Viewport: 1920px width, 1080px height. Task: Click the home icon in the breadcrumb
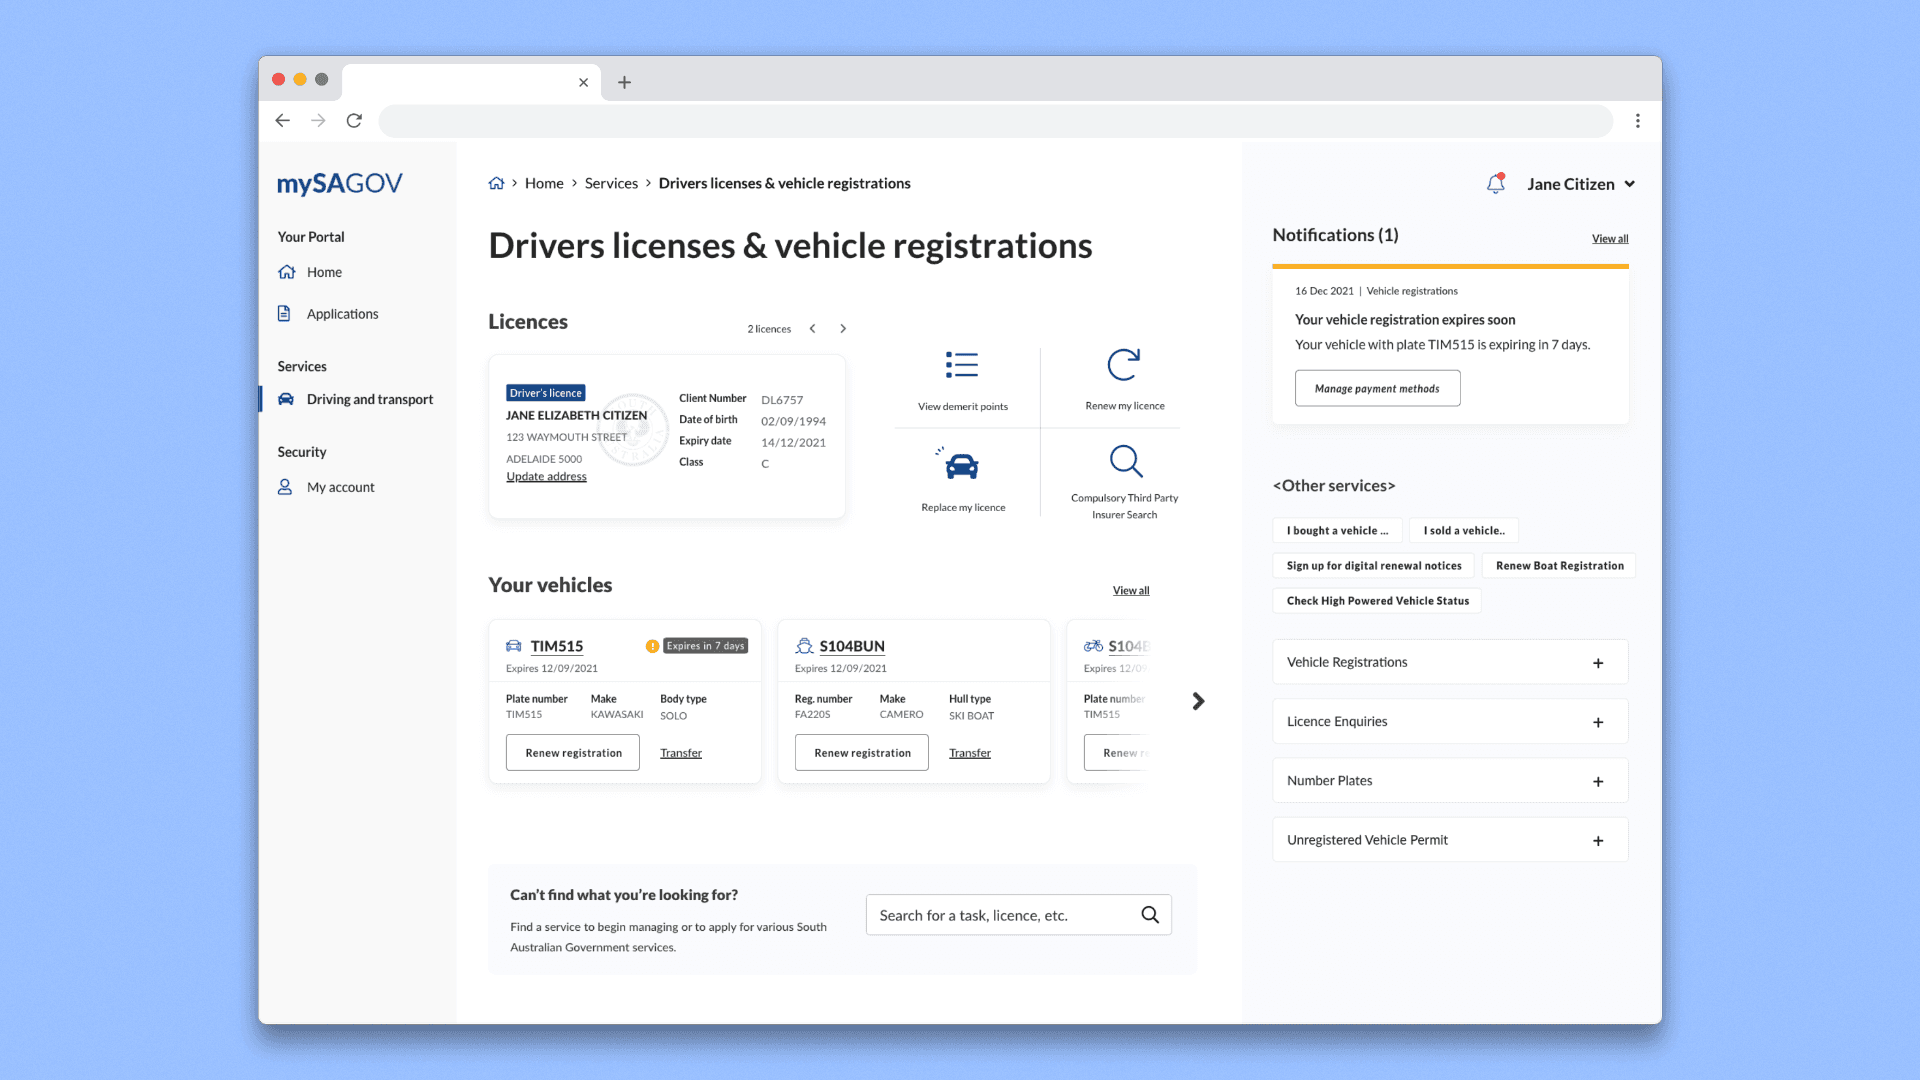click(x=496, y=183)
